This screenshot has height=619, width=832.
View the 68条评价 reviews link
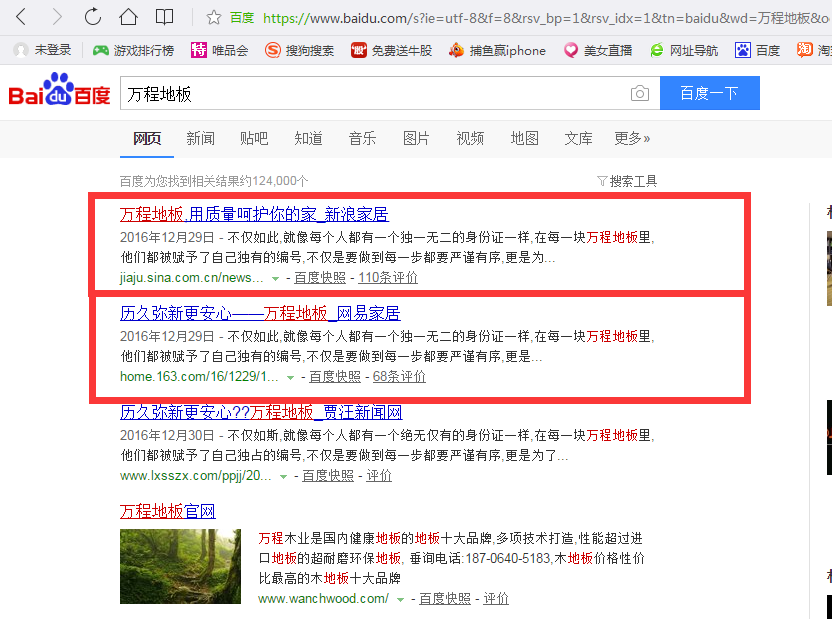399,377
